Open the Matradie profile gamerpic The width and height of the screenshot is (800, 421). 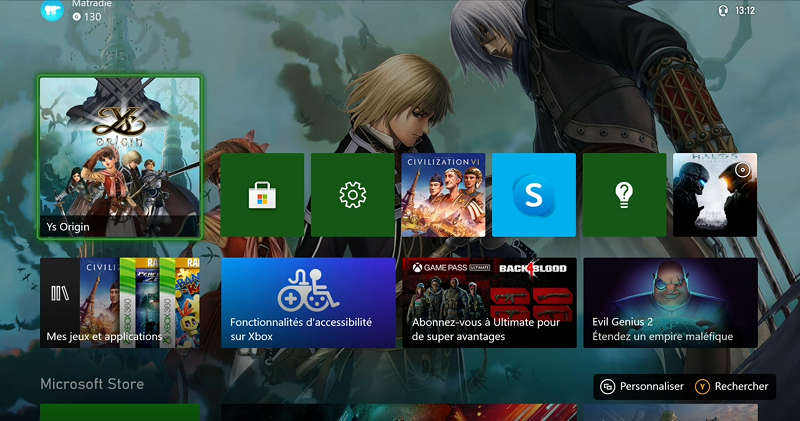(x=52, y=11)
